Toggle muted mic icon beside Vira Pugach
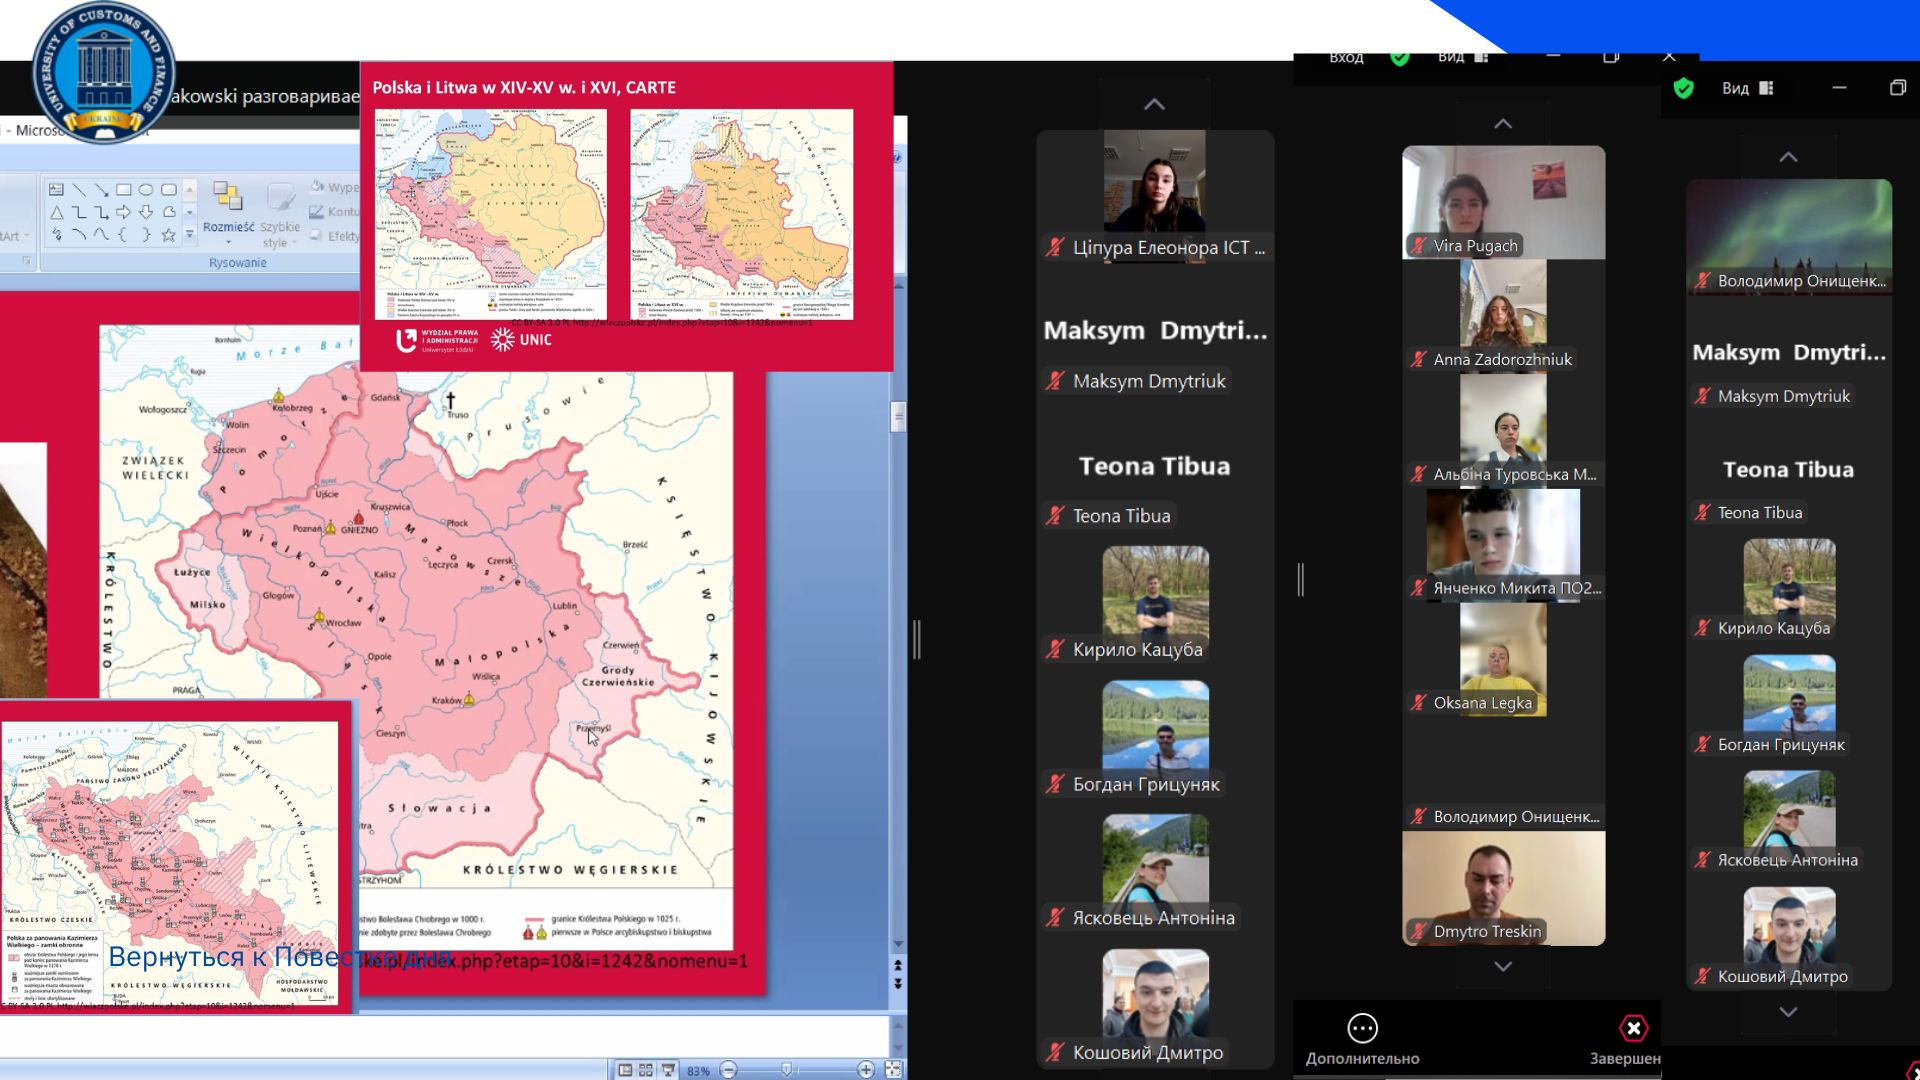1920x1080 pixels. (1418, 246)
